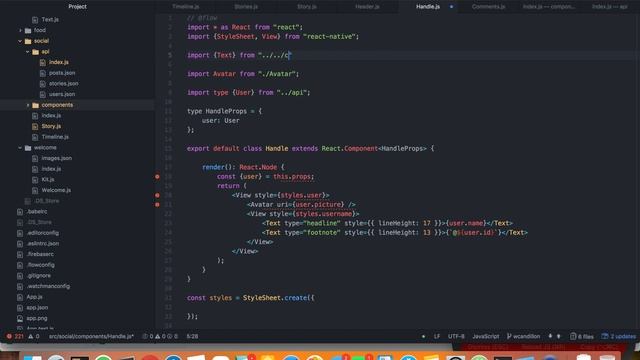Open App.js in the tree

(x=34, y=297)
